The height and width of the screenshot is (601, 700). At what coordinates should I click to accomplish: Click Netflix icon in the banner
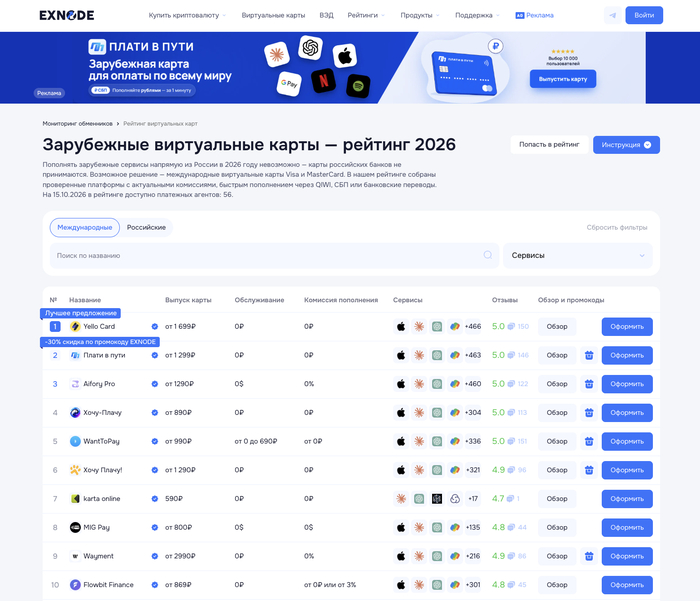click(x=323, y=80)
